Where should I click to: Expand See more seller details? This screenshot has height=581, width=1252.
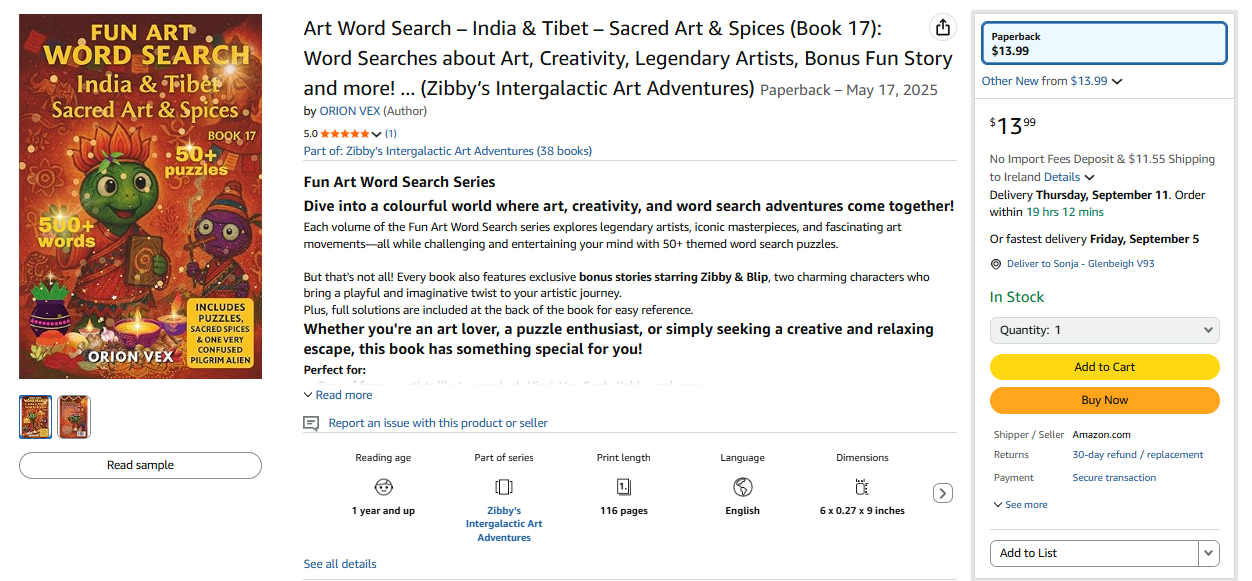1020,505
